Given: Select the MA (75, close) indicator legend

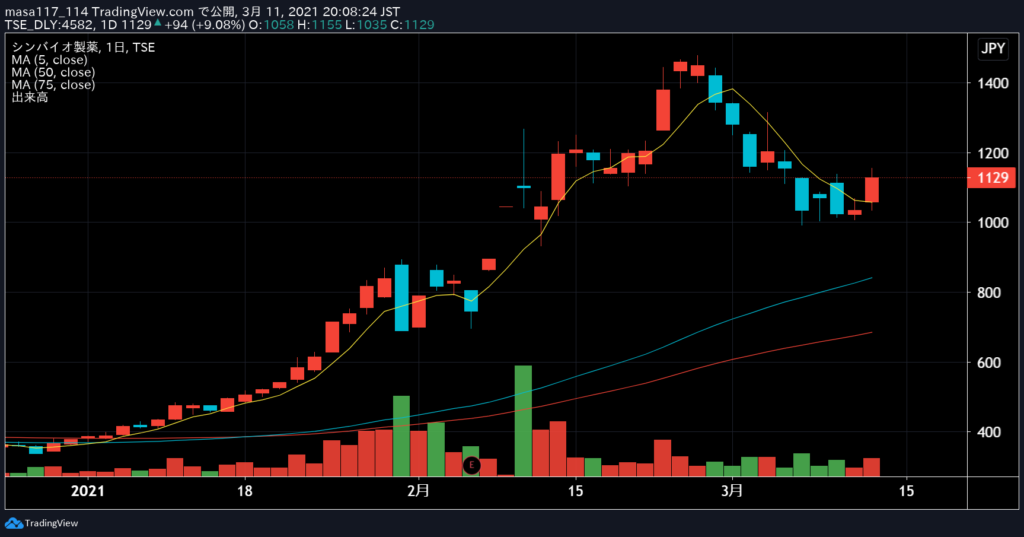Looking at the screenshot, I should [x=53, y=85].
